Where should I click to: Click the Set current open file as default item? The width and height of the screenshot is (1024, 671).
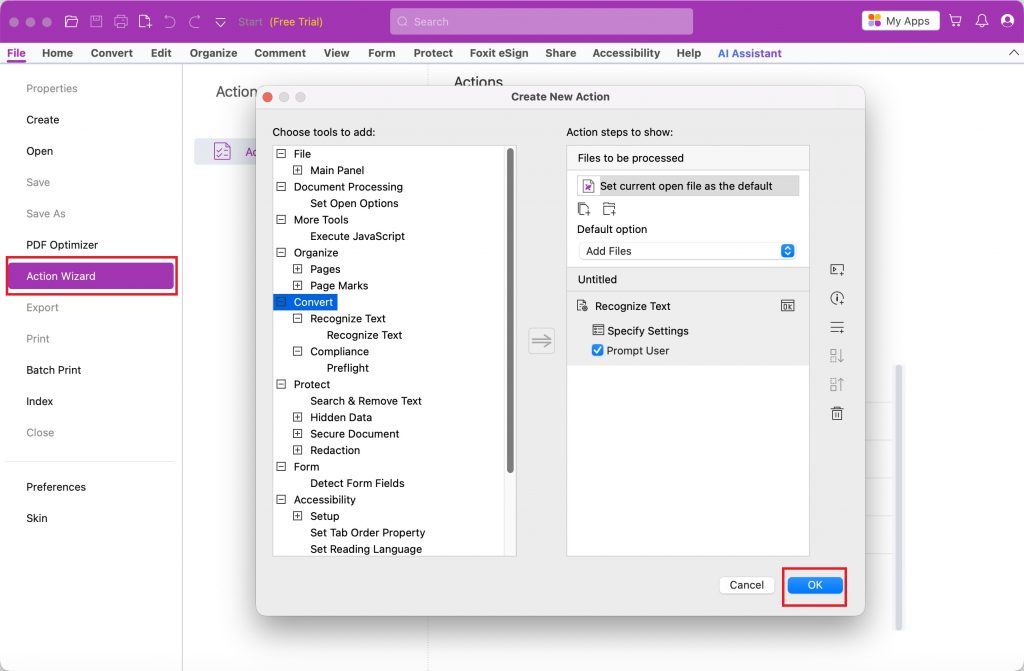tap(688, 186)
